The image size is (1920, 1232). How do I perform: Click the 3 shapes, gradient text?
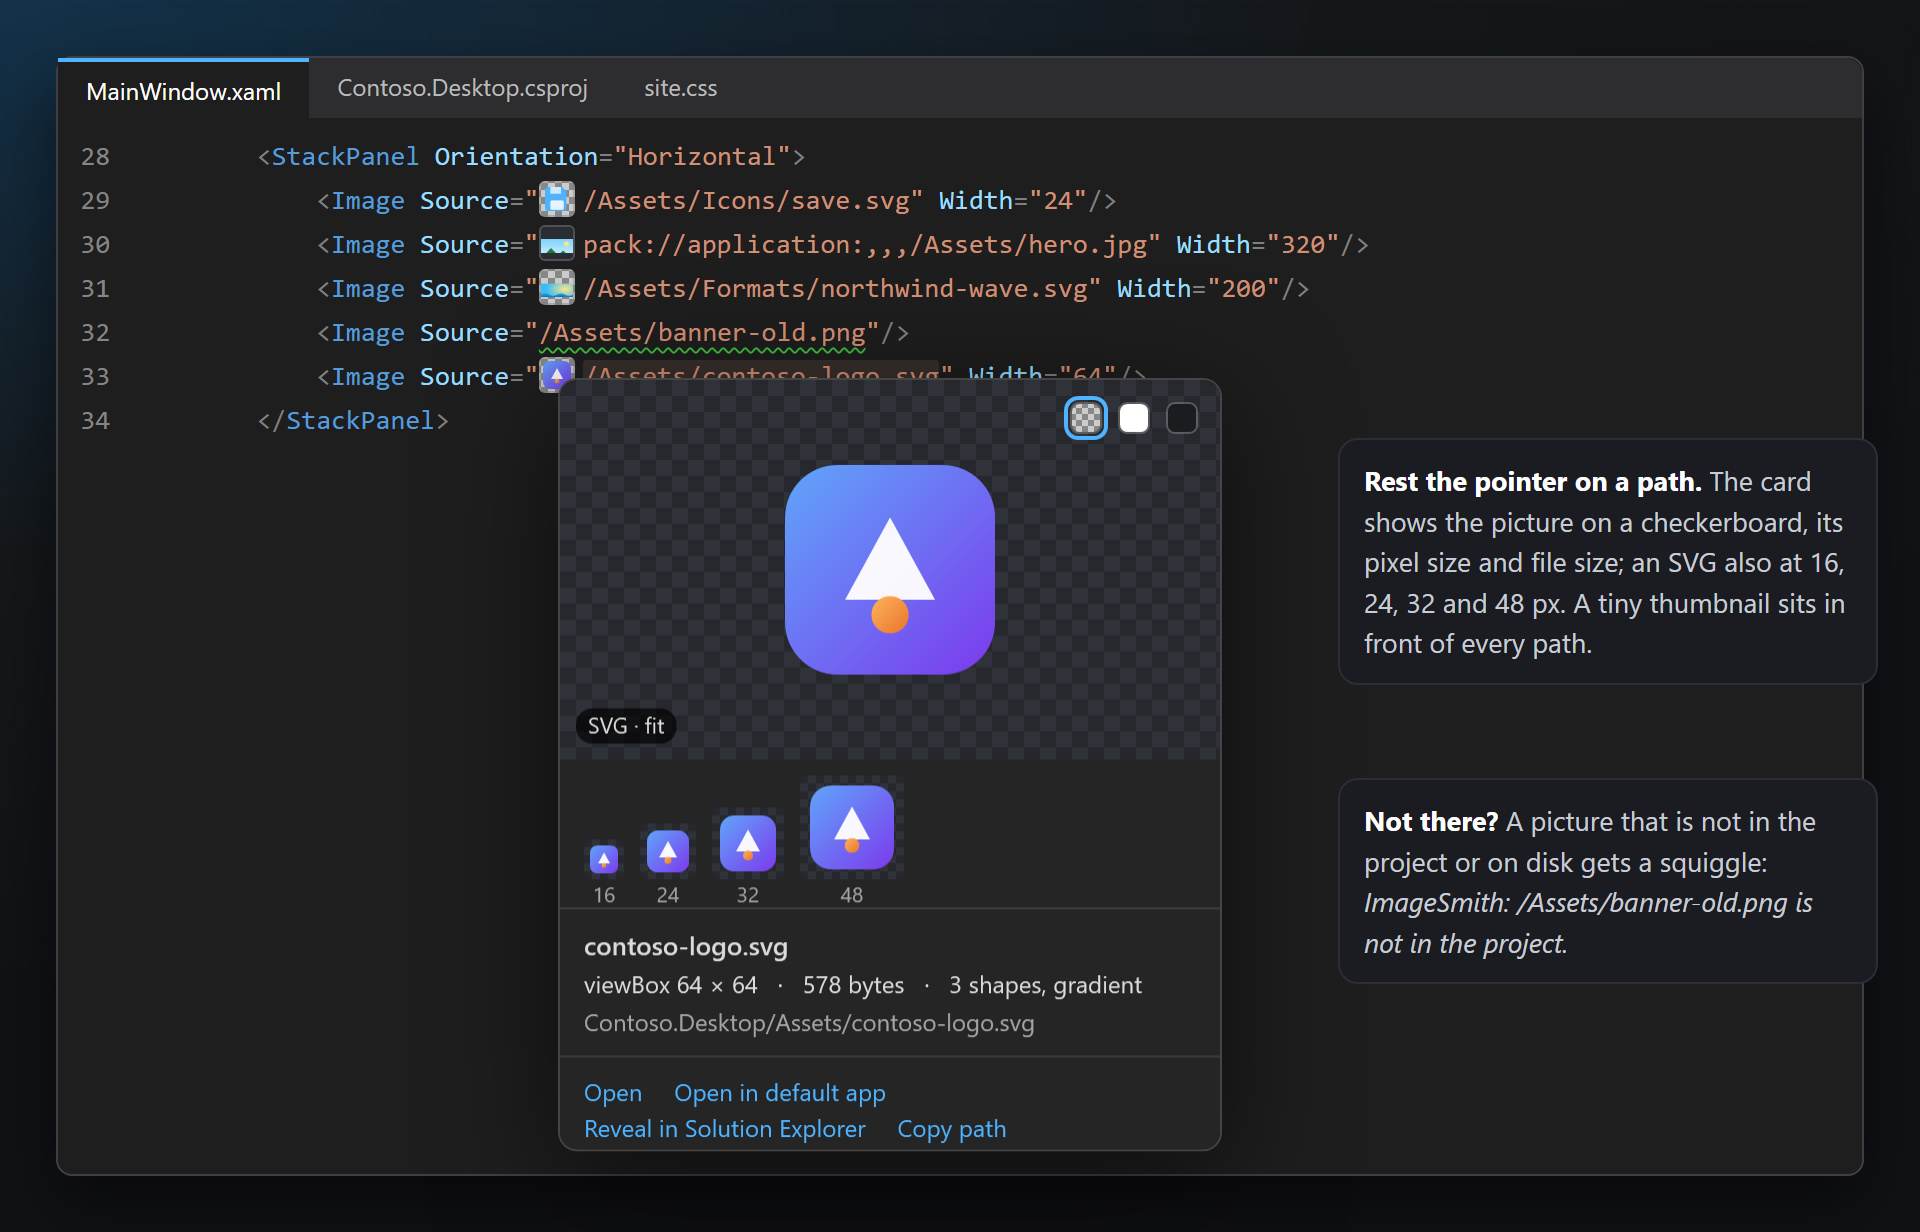1045,985
